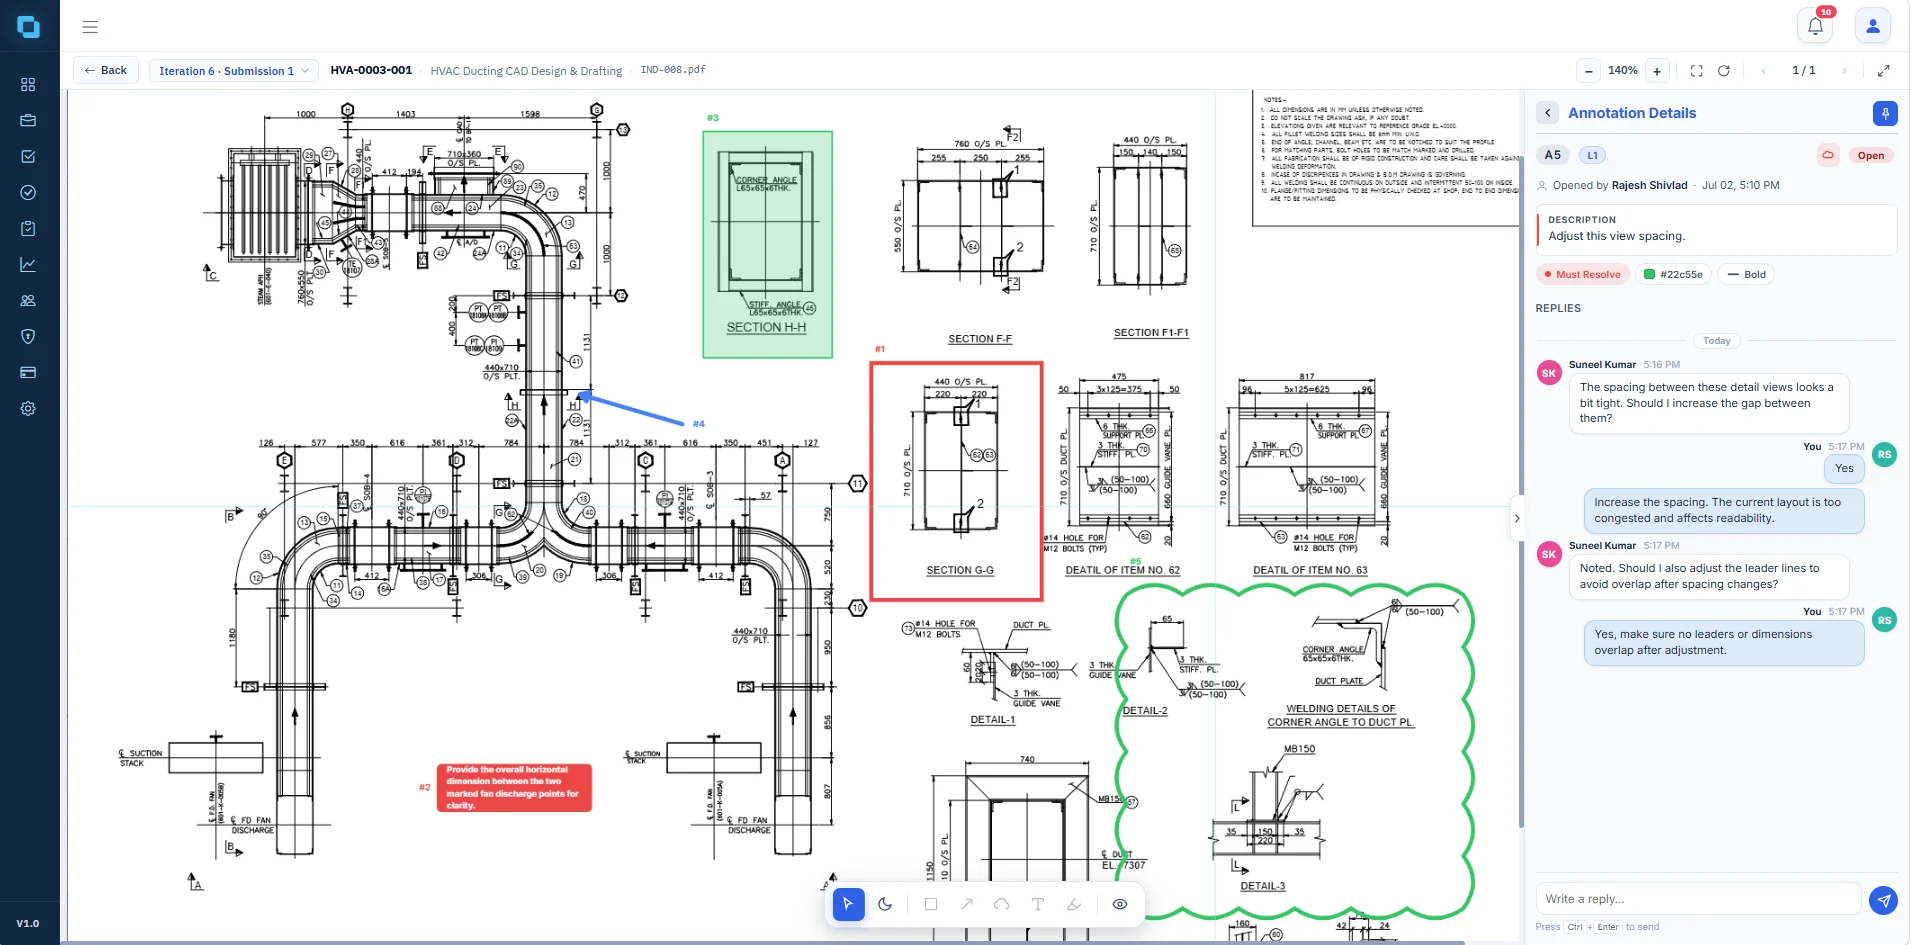Click the SK avatar on first reply

tap(1549, 373)
